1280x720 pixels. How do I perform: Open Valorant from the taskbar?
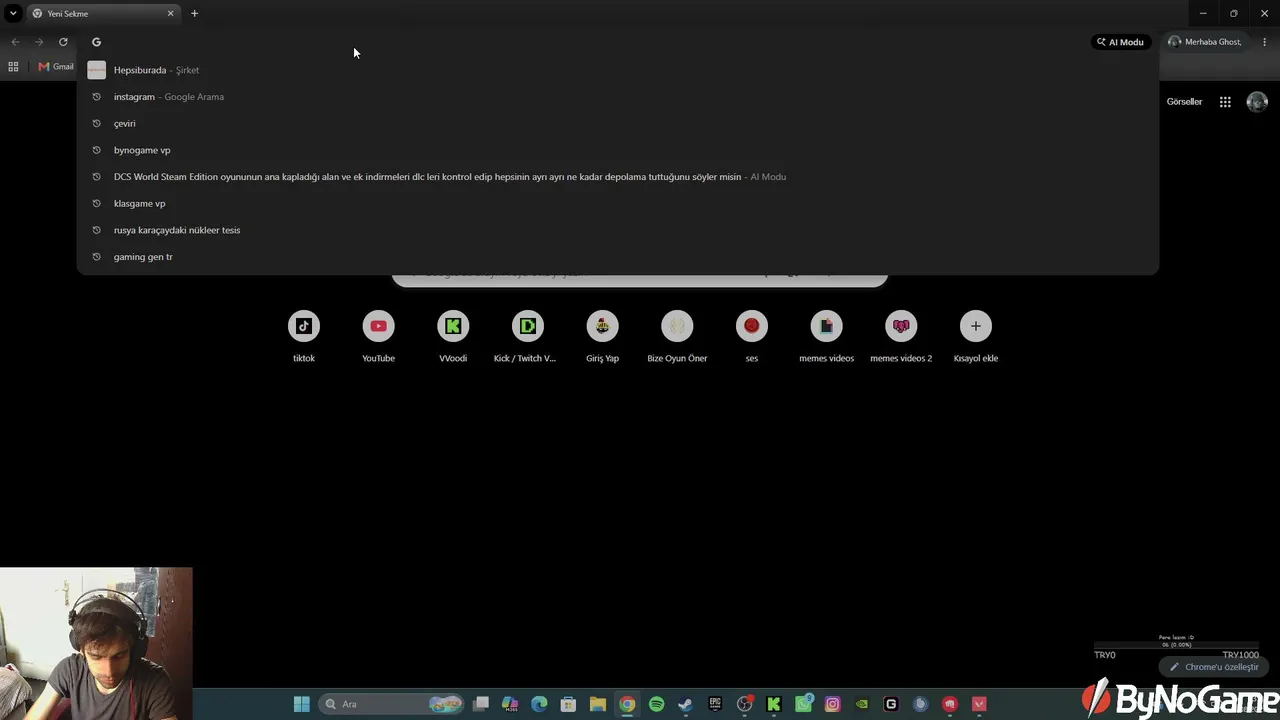coord(979,704)
